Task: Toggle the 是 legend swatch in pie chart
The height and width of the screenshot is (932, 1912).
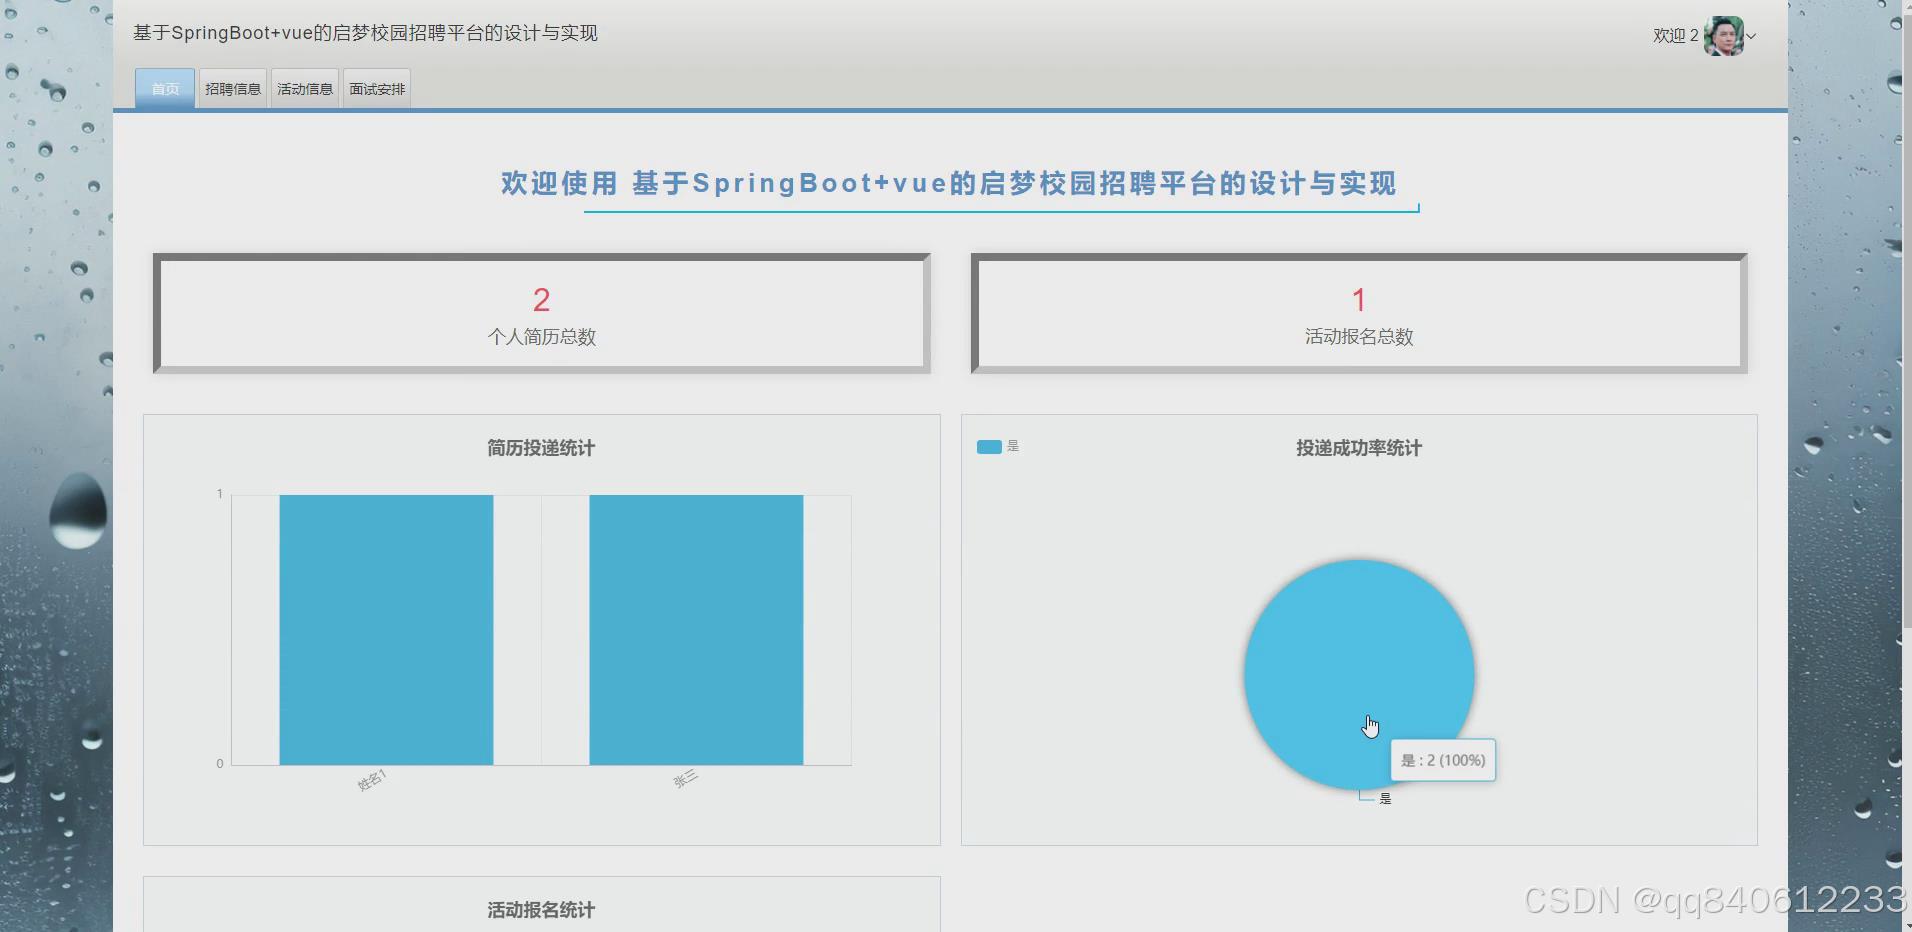Action: click(x=989, y=447)
